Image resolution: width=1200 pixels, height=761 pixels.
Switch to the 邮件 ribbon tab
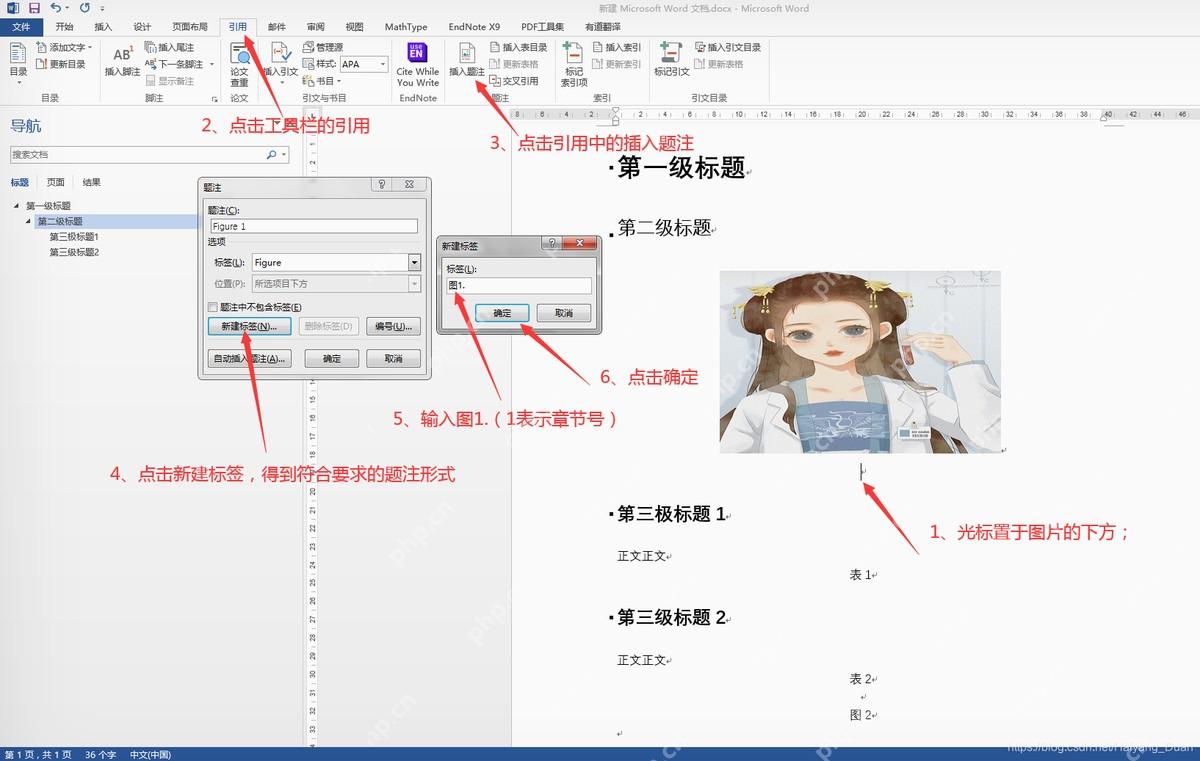click(276, 27)
